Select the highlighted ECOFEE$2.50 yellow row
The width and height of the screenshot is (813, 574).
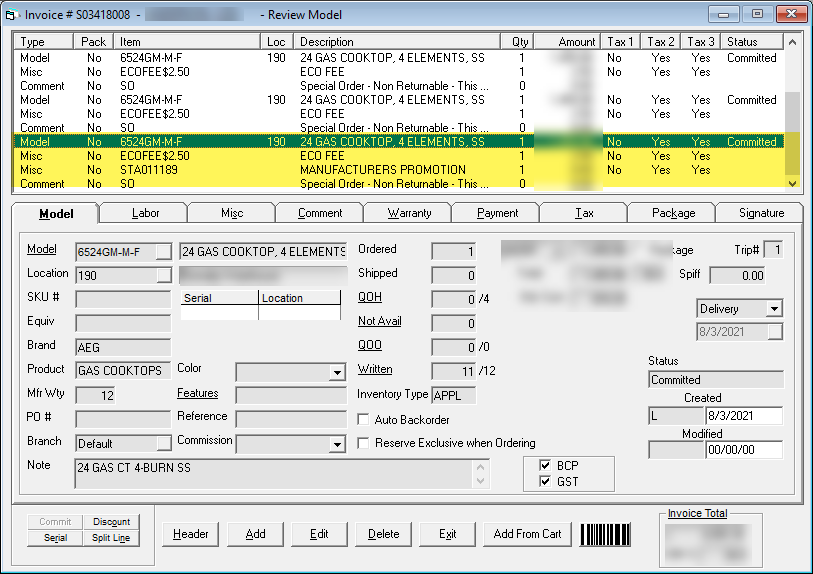pyautogui.click(x=398, y=156)
